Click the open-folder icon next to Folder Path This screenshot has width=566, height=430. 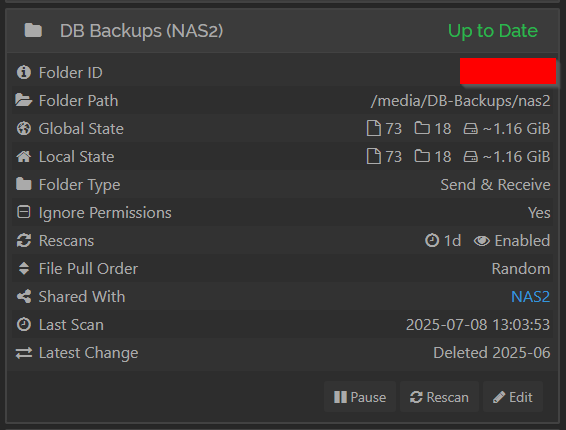tap(24, 100)
